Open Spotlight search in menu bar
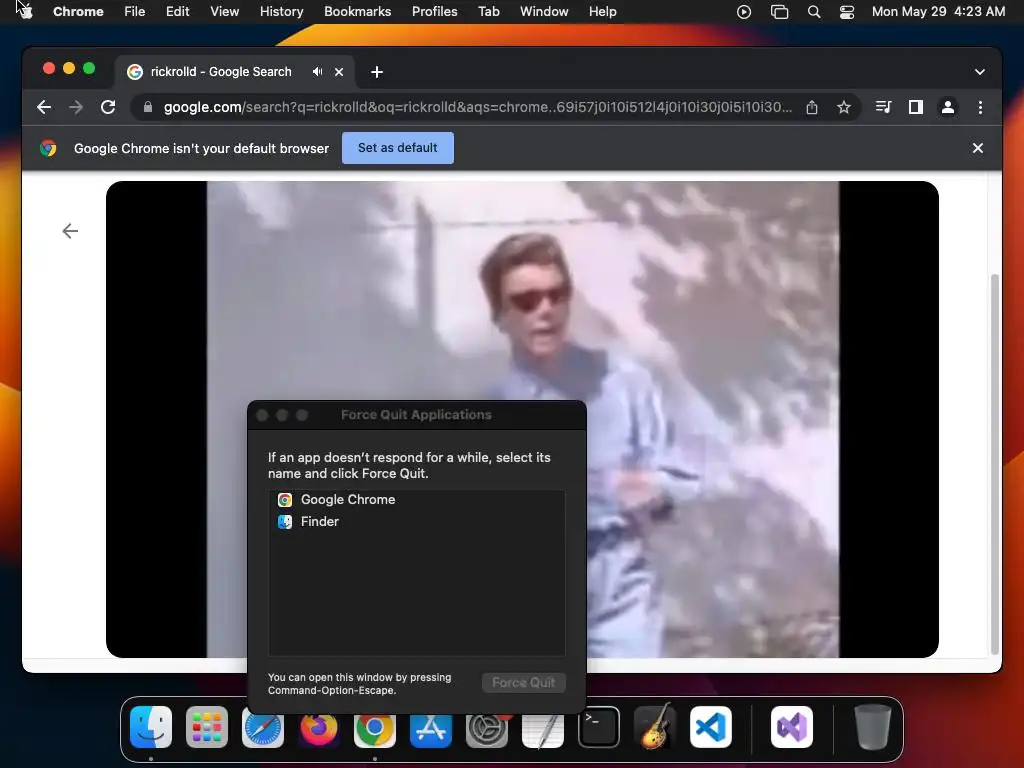 [x=814, y=12]
